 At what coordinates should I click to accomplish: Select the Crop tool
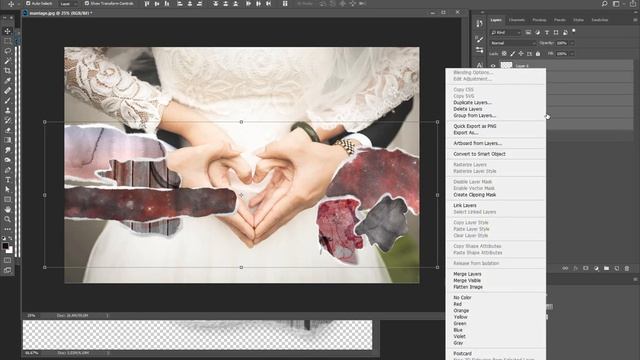coord(7,71)
